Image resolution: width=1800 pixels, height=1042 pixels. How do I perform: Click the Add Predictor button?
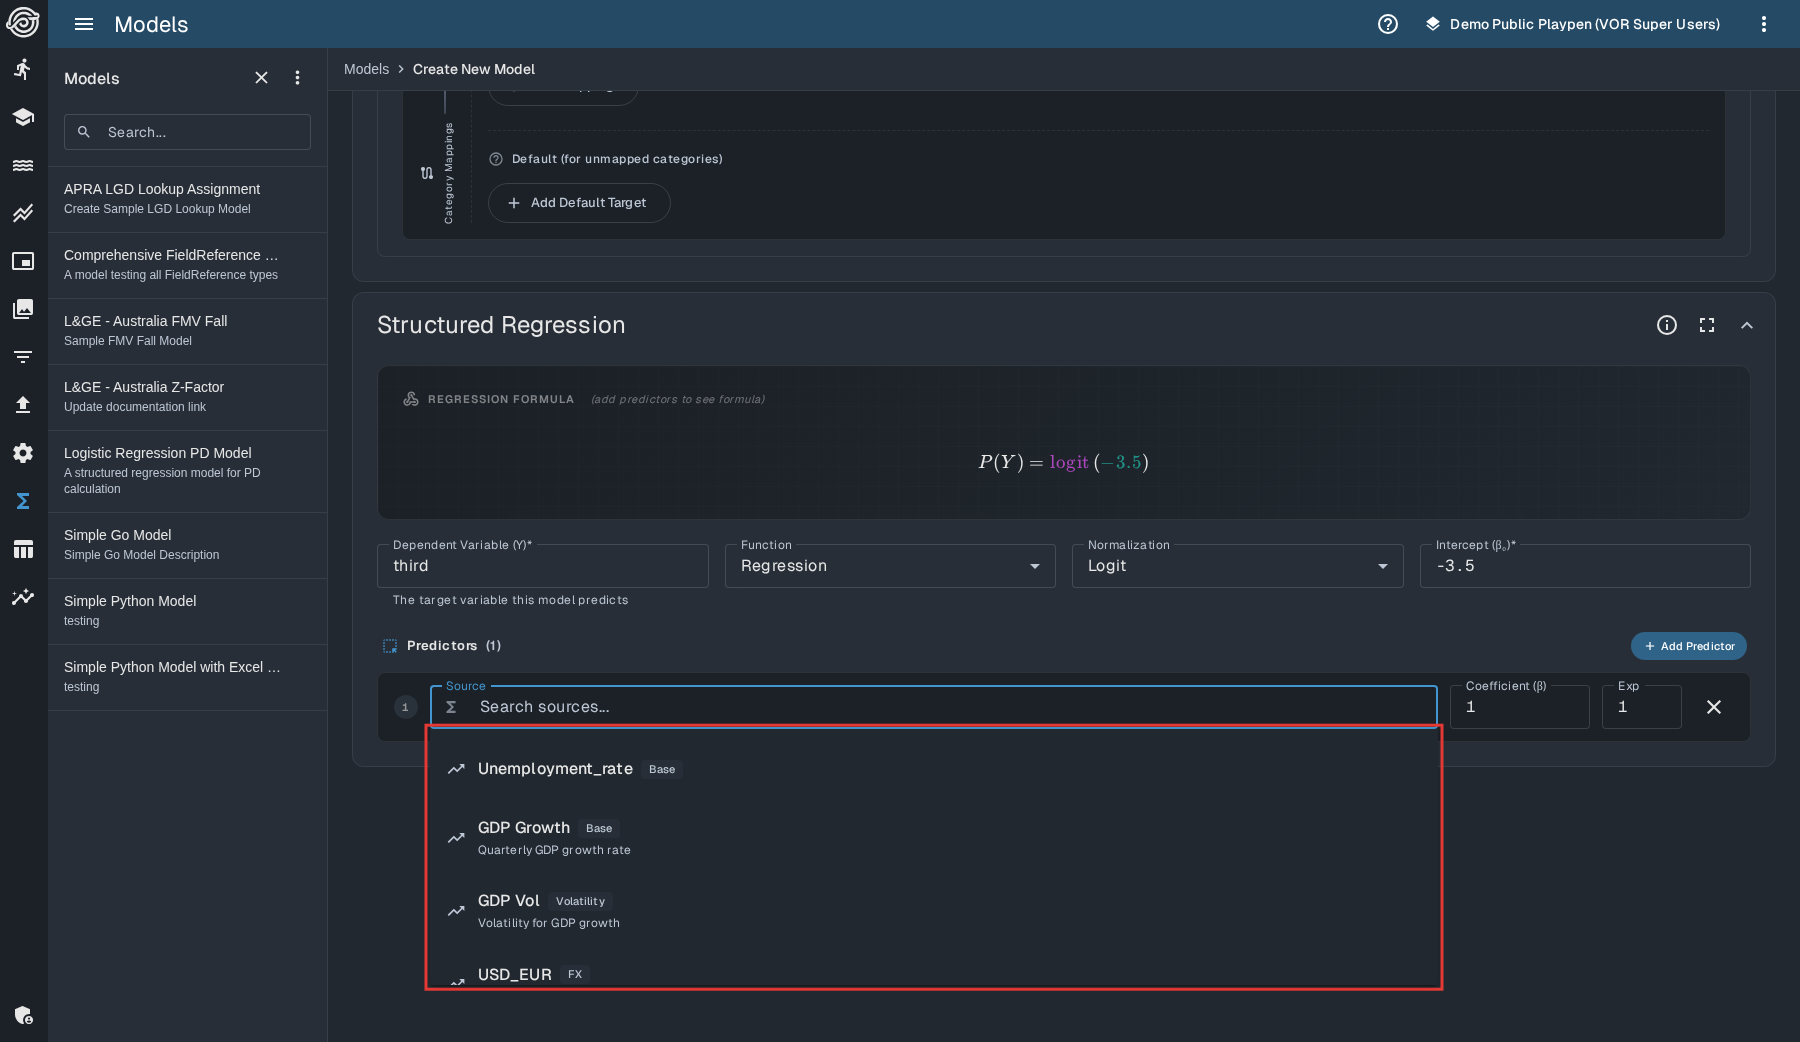(1689, 646)
